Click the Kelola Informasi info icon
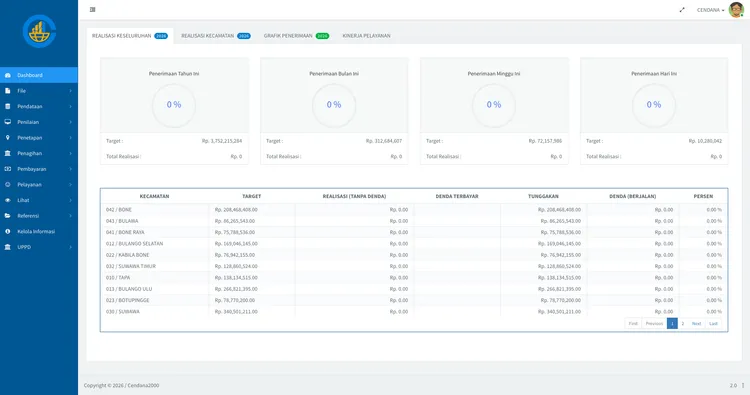 (x=8, y=231)
